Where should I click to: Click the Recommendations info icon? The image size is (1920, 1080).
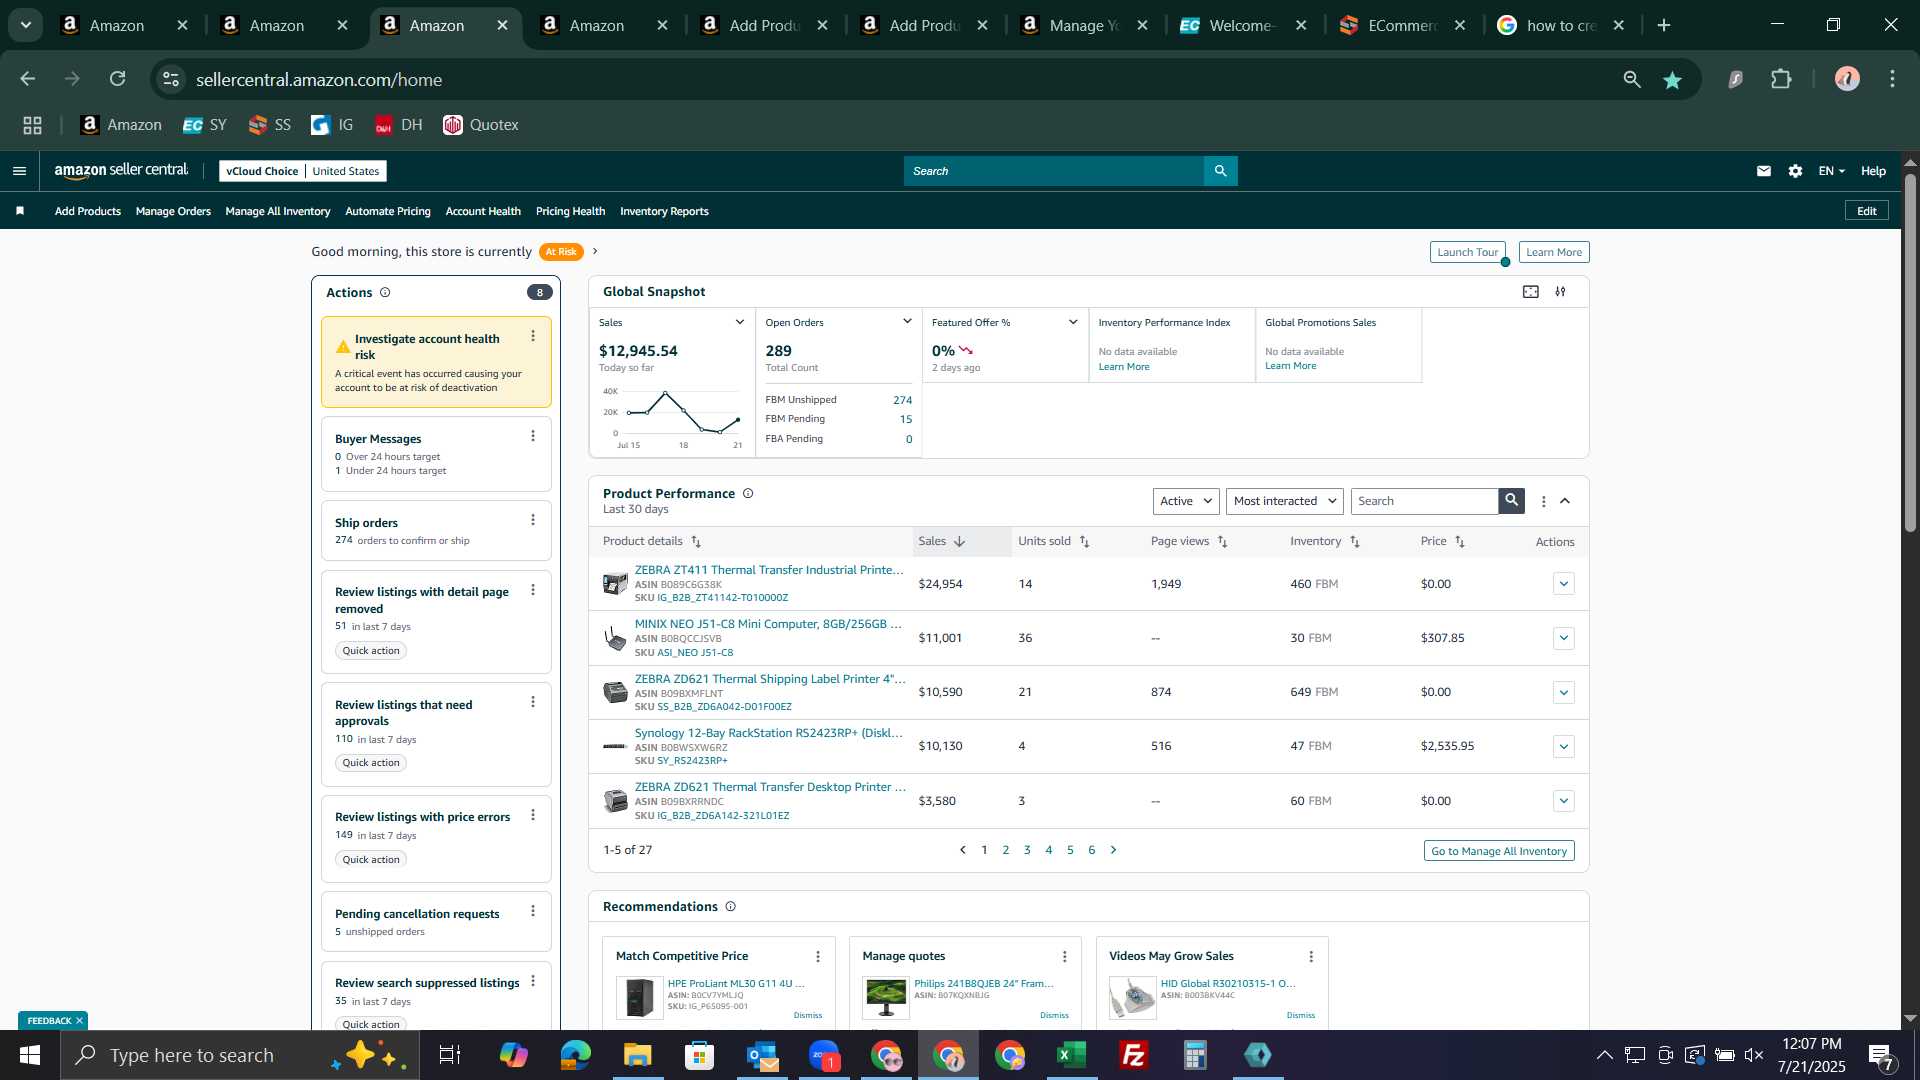pos(730,906)
